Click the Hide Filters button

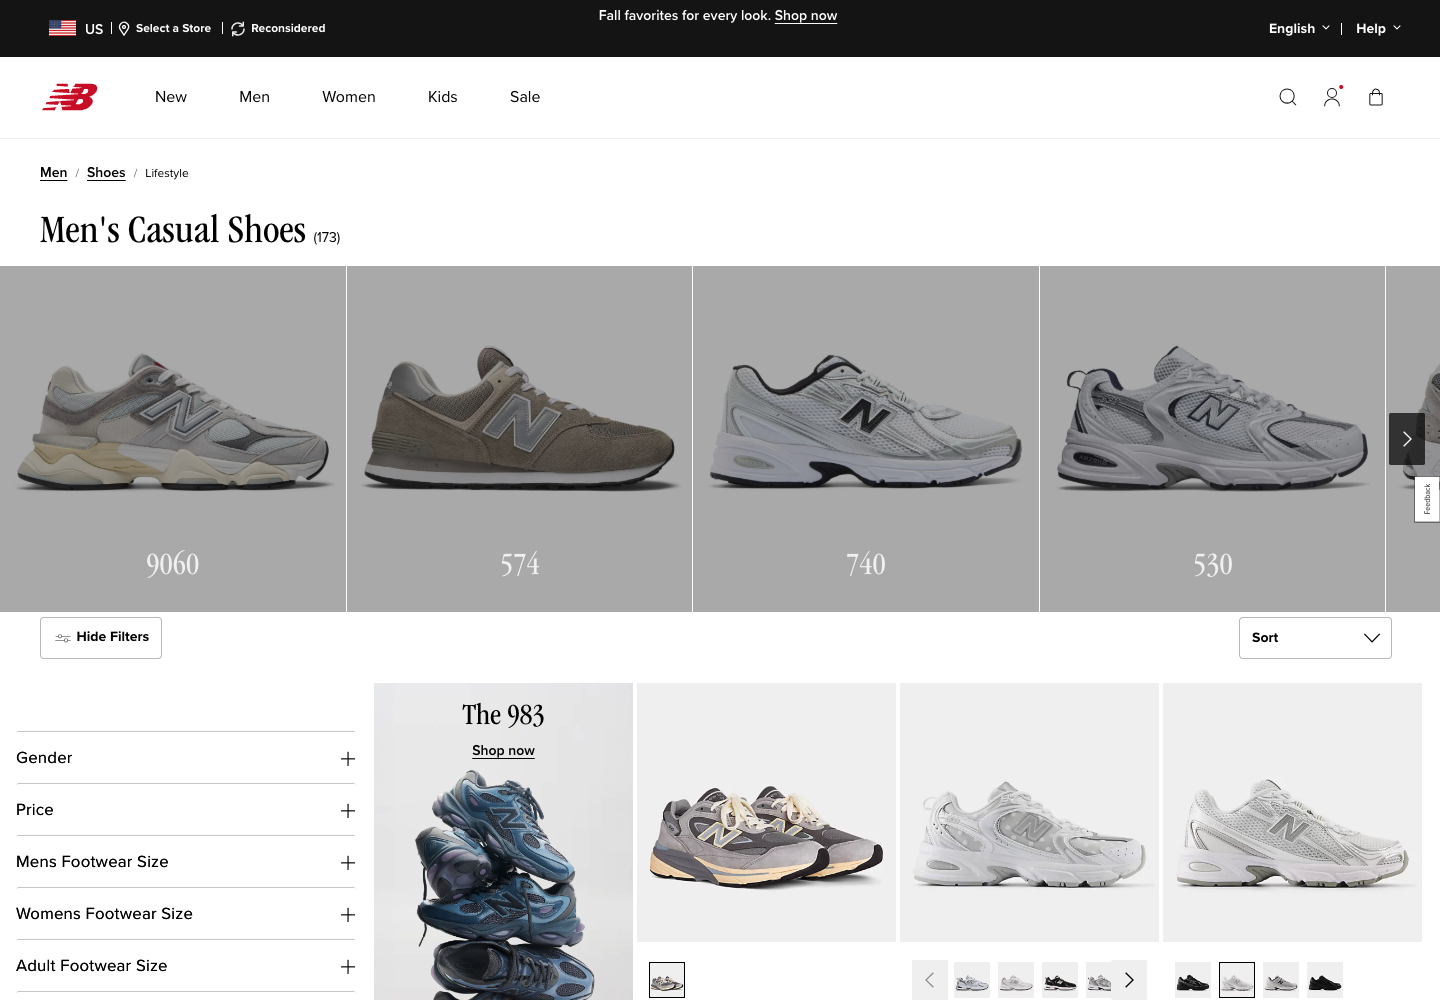(x=101, y=638)
